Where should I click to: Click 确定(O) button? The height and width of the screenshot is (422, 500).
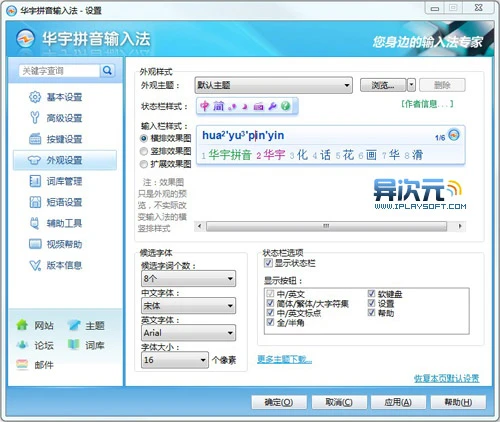coord(279,402)
